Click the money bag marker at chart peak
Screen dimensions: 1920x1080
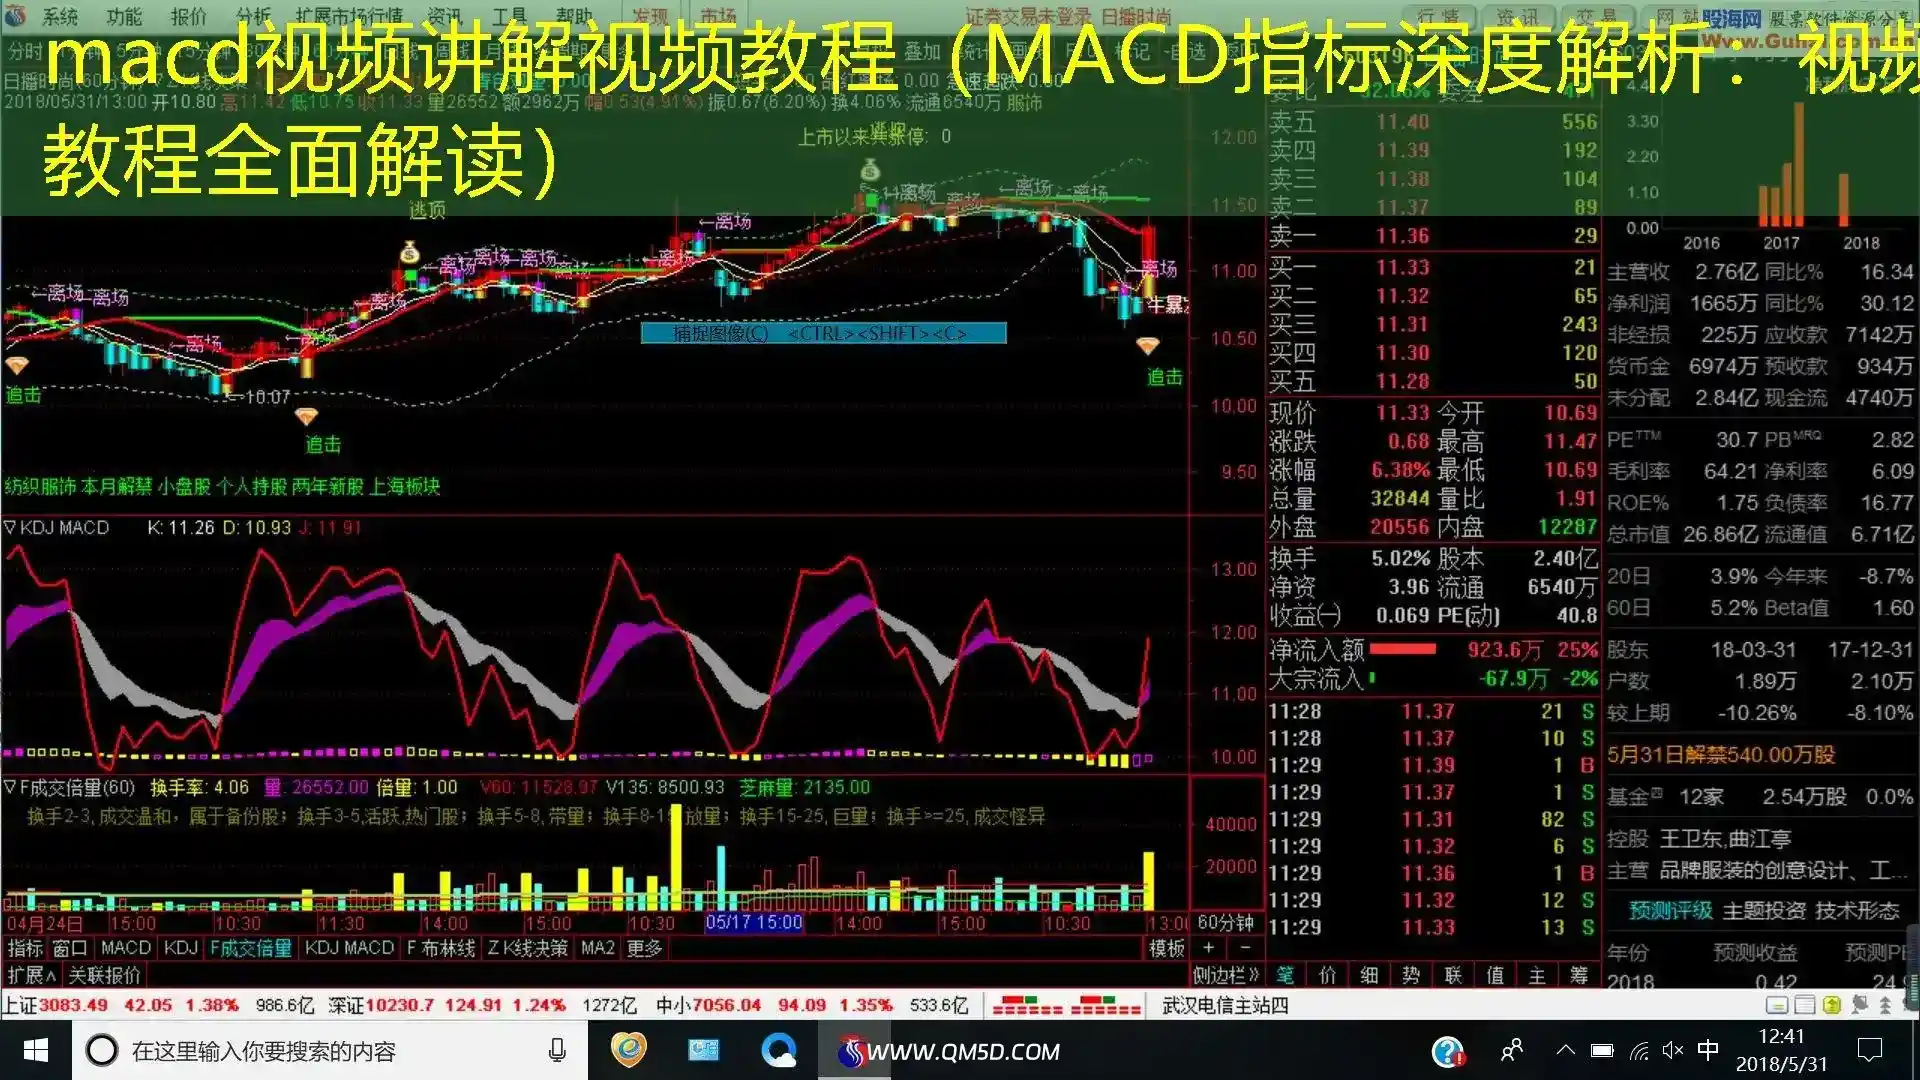[869, 170]
